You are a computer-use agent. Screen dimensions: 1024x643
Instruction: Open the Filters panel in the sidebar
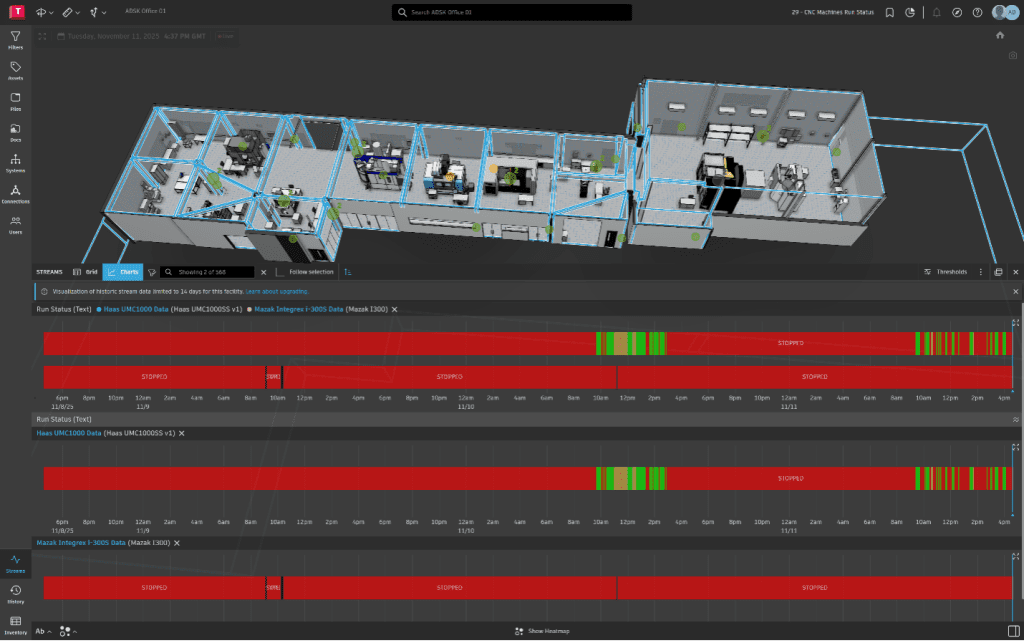(x=16, y=38)
